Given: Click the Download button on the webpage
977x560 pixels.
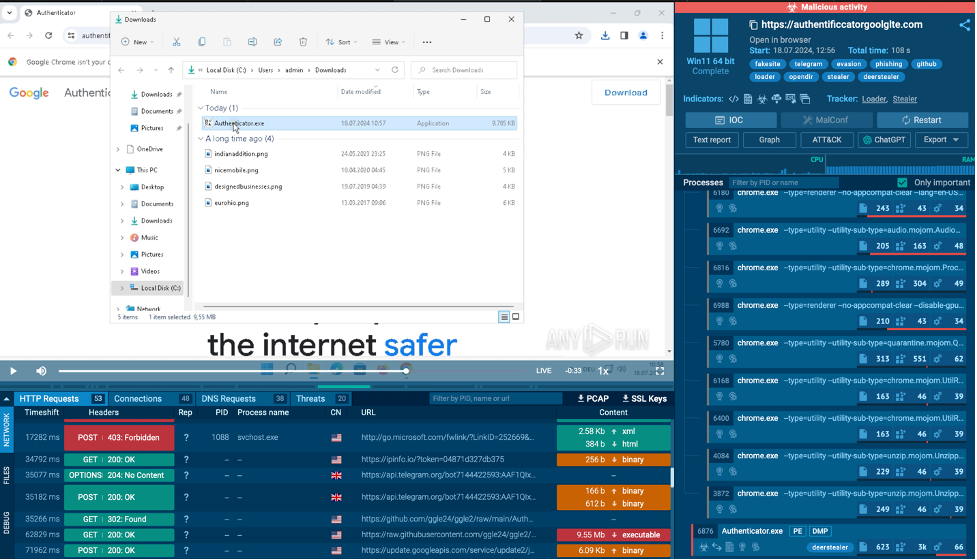Looking at the screenshot, I should click(x=626, y=92).
